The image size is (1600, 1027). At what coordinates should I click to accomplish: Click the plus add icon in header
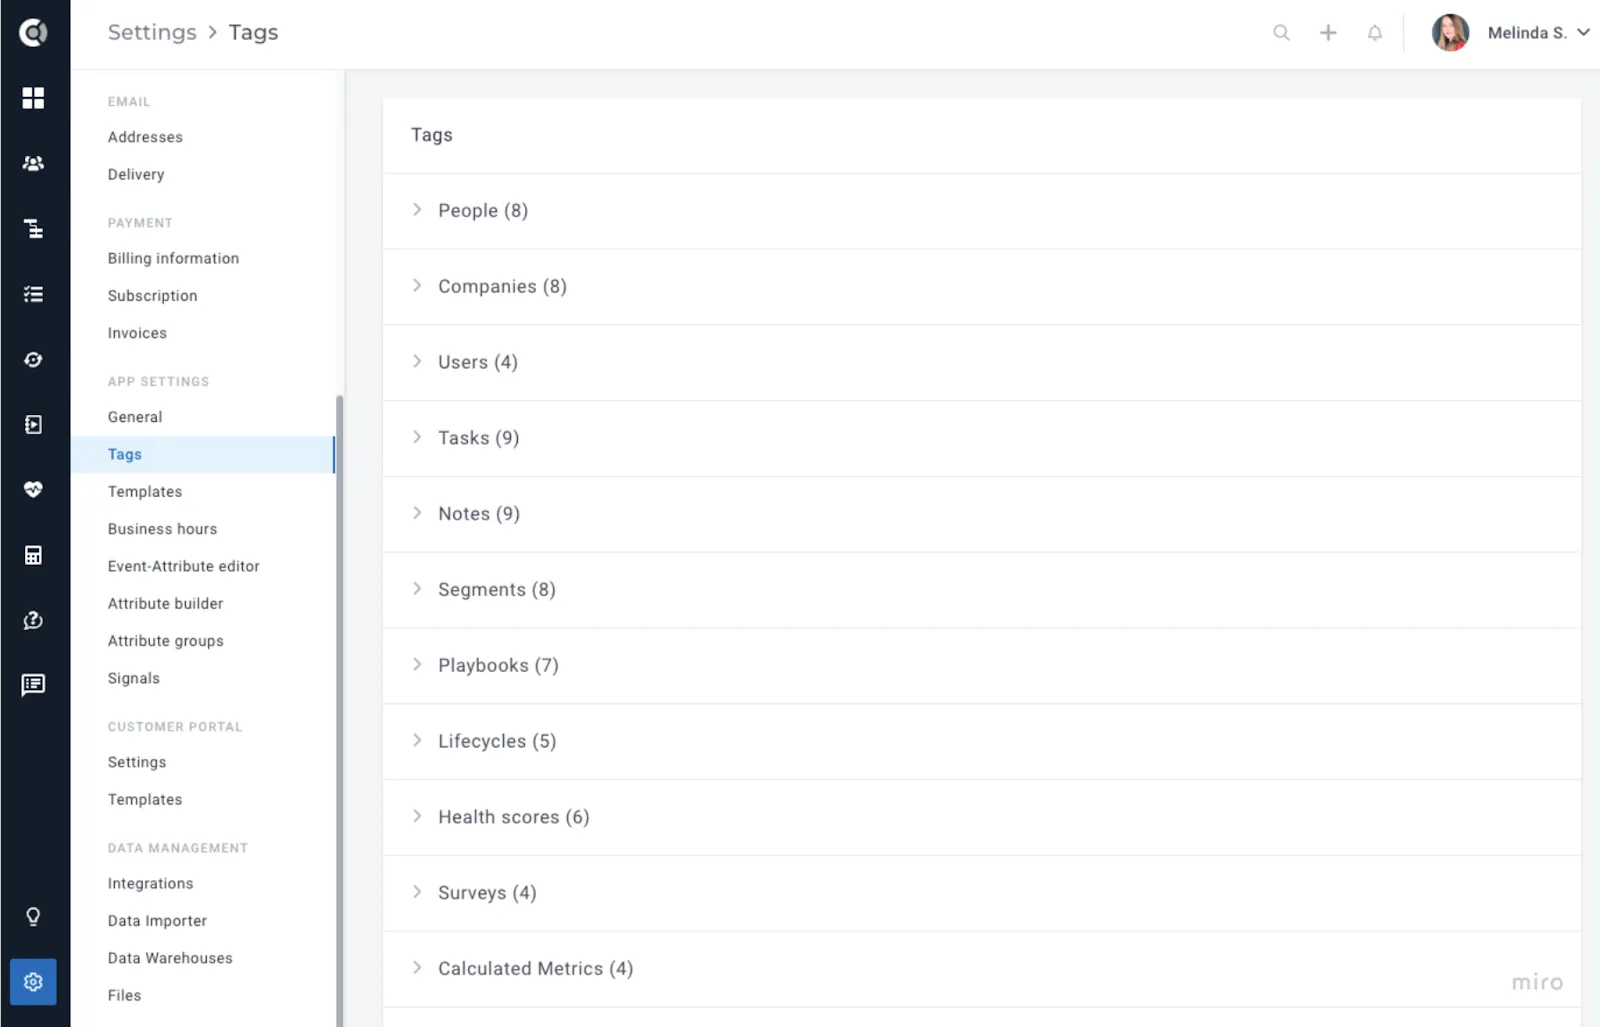pyautogui.click(x=1328, y=33)
